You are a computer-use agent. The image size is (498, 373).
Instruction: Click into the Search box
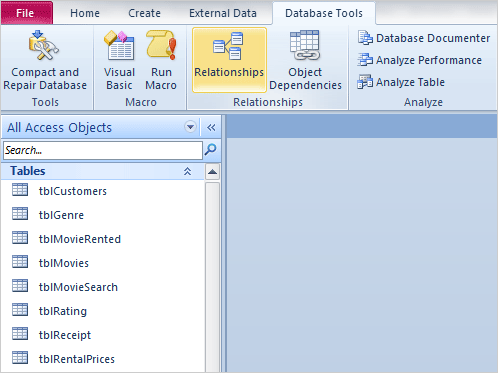click(103, 150)
